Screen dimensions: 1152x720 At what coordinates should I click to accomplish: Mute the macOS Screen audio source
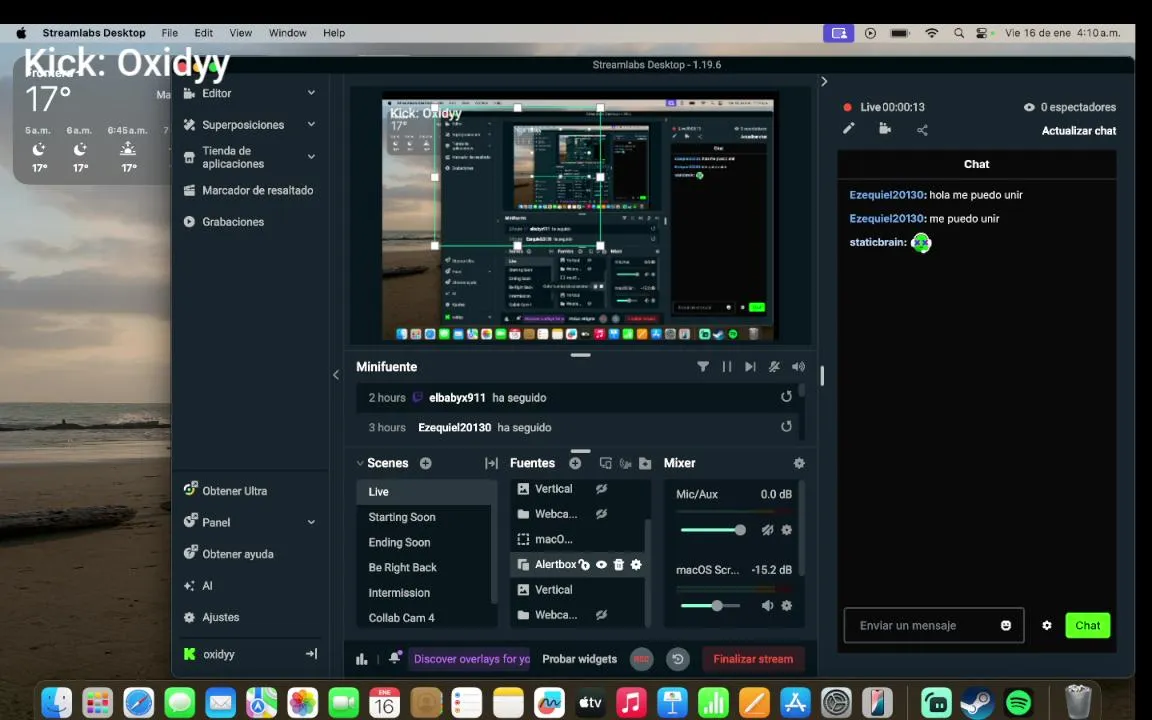[768, 605]
